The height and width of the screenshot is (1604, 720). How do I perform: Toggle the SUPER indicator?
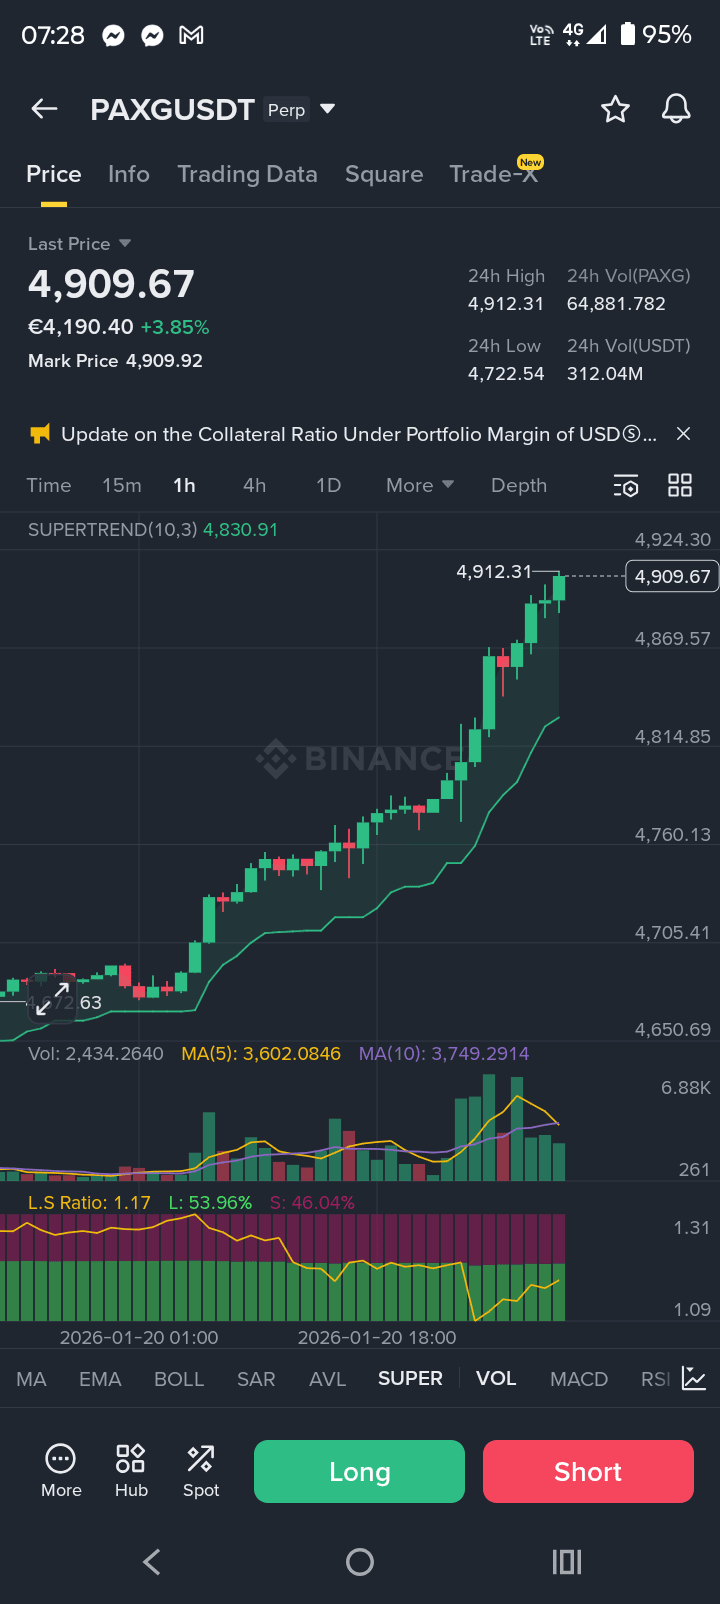pos(410,1379)
